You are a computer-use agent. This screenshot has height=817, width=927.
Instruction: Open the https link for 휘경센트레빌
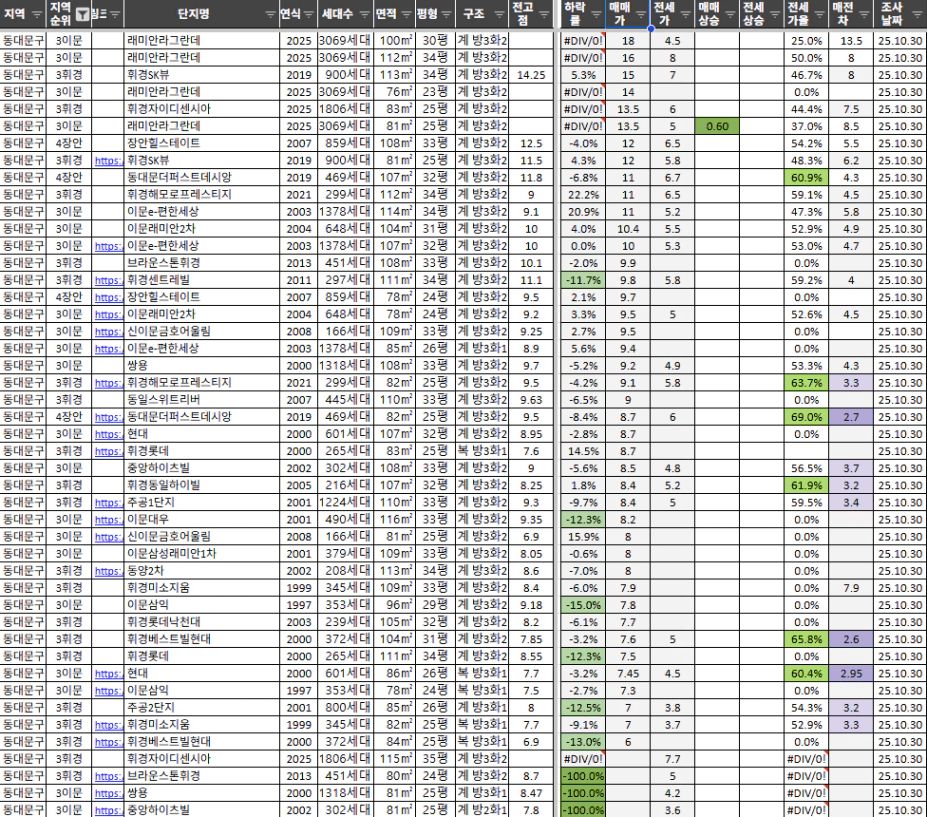pyautogui.click(x=108, y=281)
